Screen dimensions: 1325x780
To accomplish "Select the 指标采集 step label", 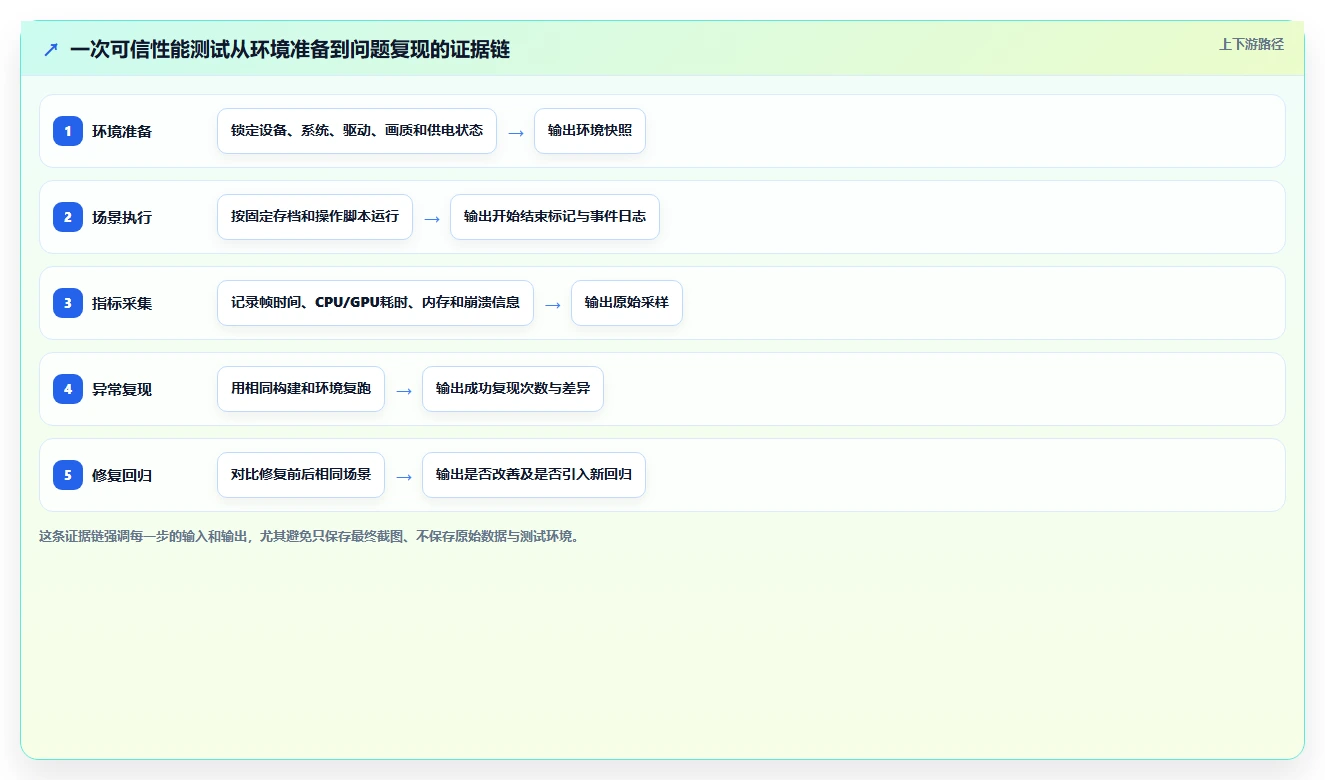I will point(122,303).
